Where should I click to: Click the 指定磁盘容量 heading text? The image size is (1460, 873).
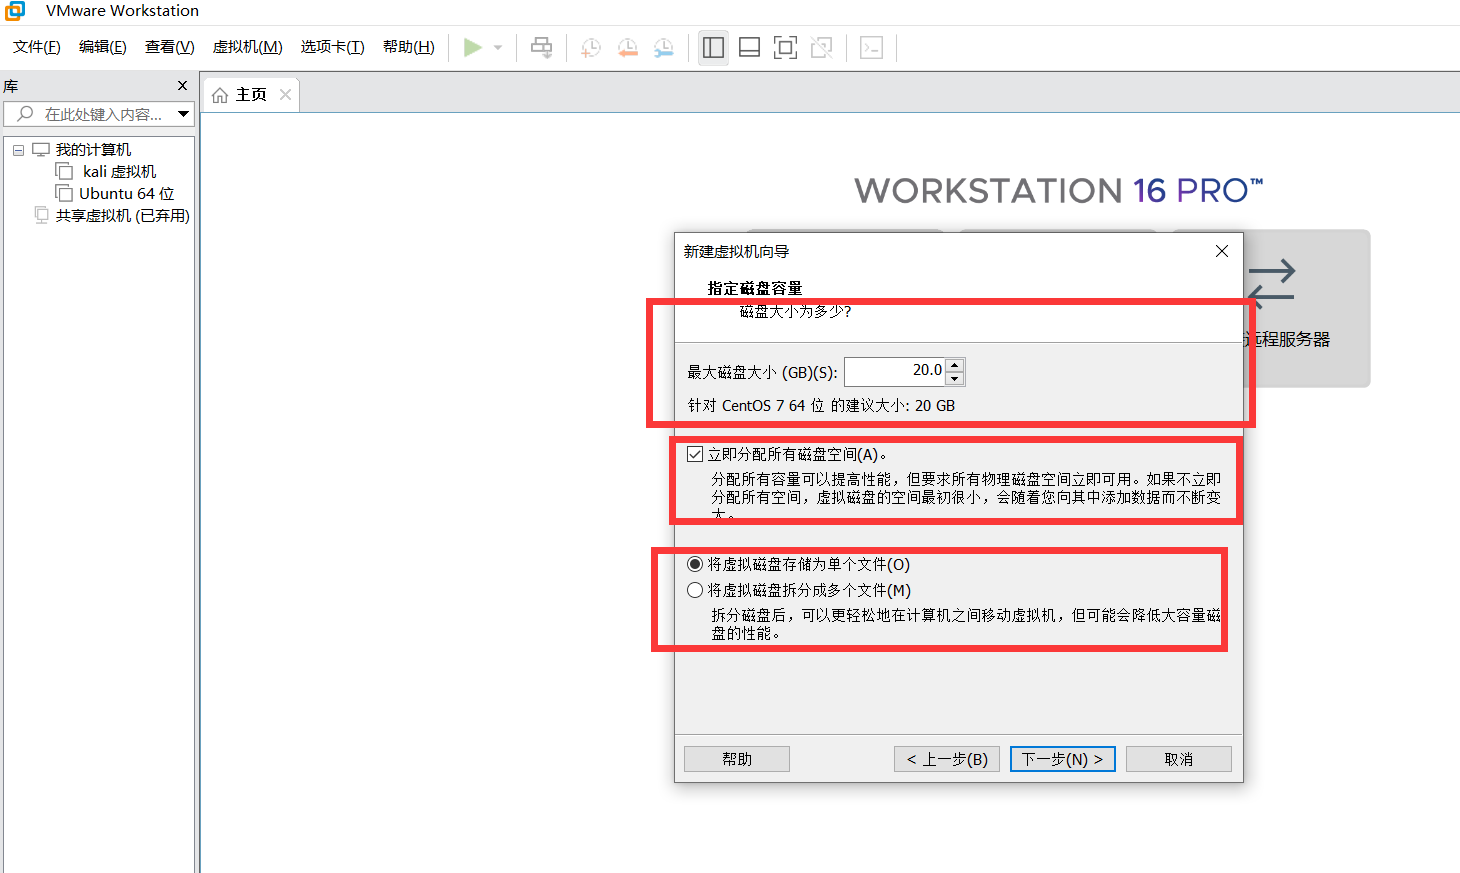click(755, 288)
